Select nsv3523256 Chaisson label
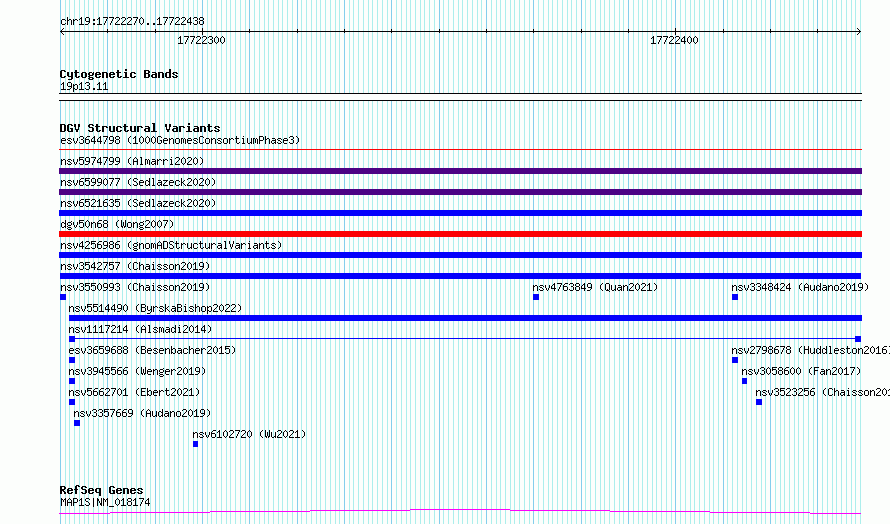Viewport: 890px width, 524px height. click(x=822, y=392)
